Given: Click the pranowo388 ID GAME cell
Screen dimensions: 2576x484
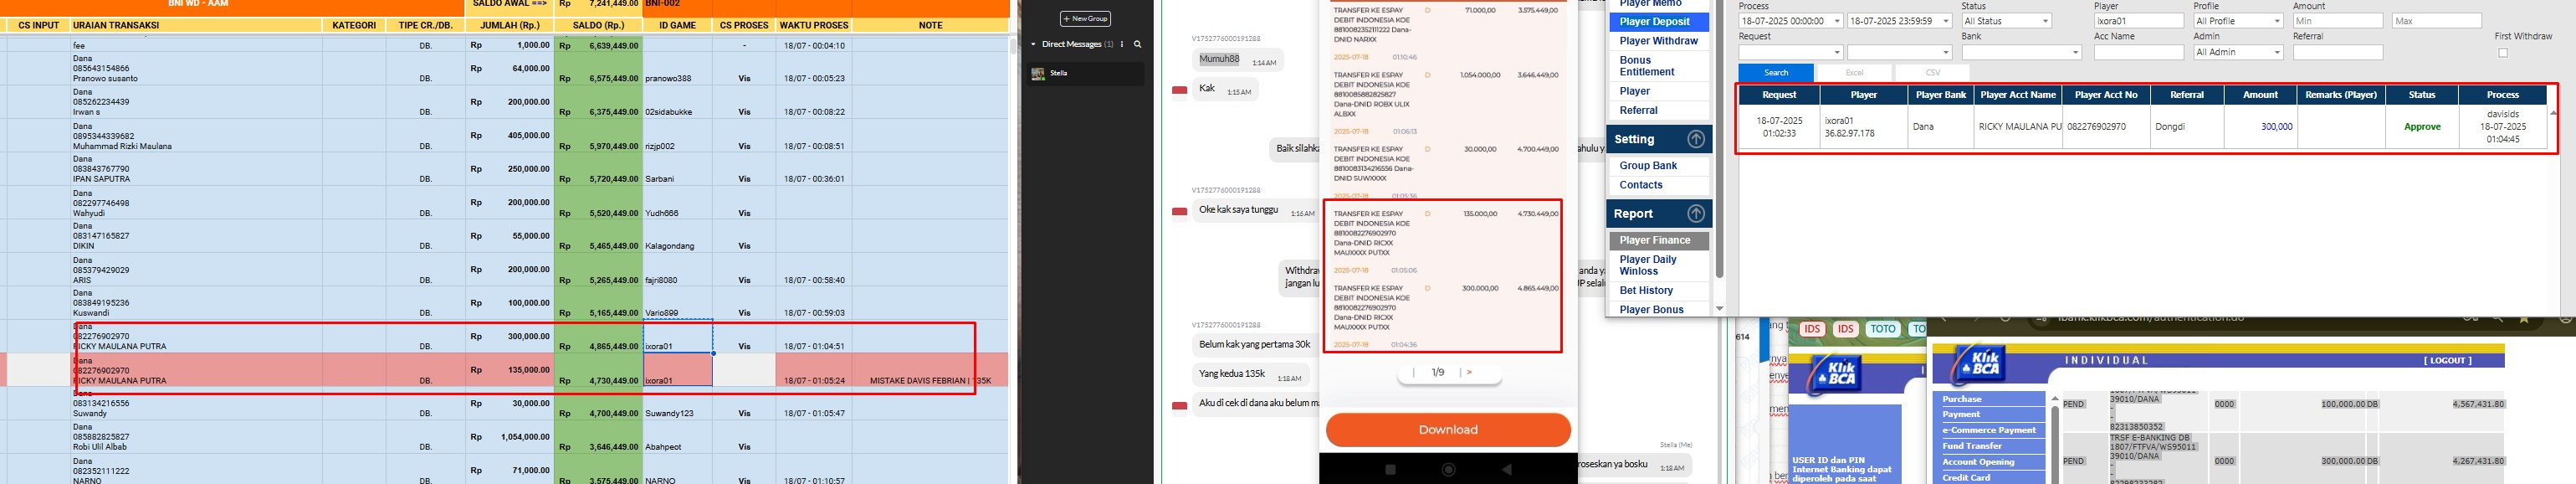Looking at the screenshot, I should click(677, 68).
